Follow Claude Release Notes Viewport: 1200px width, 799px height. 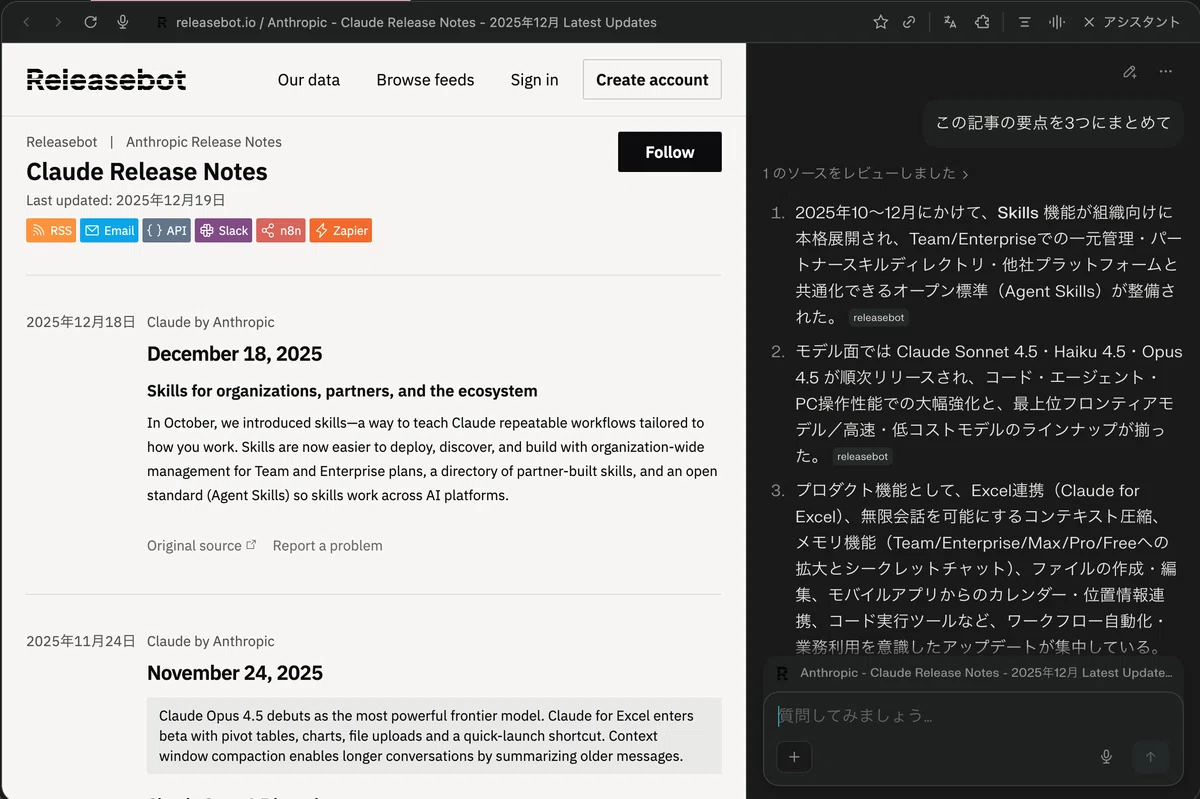pyautogui.click(x=669, y=152)
